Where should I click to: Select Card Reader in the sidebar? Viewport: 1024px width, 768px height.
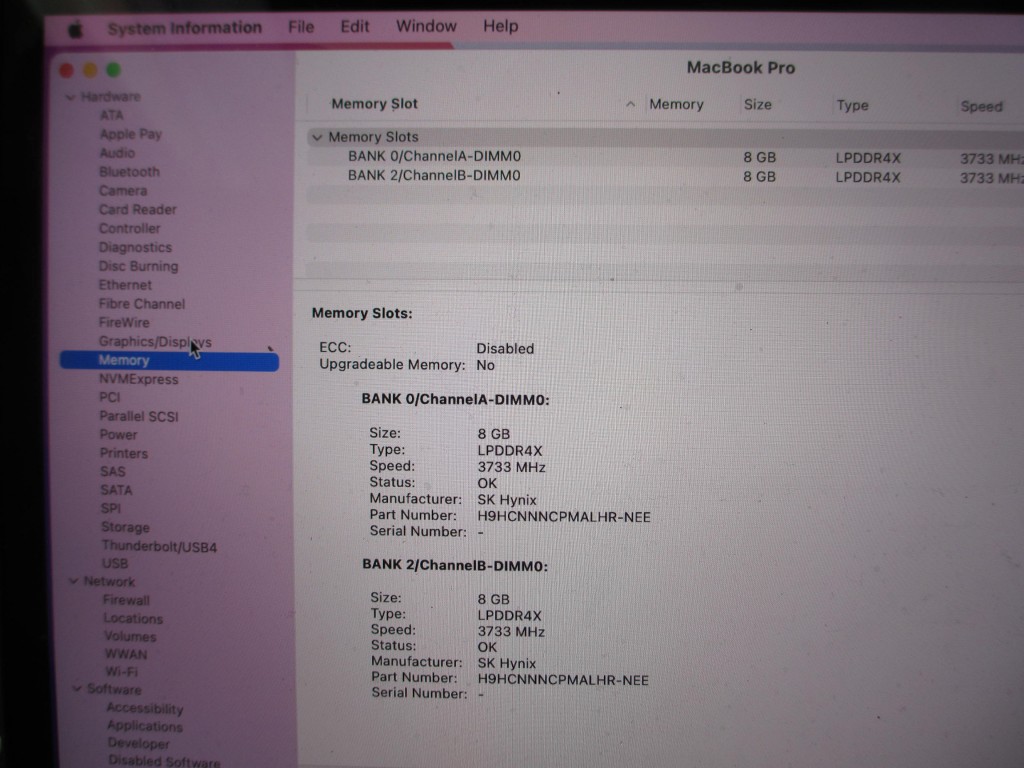[x=138, y=210]
